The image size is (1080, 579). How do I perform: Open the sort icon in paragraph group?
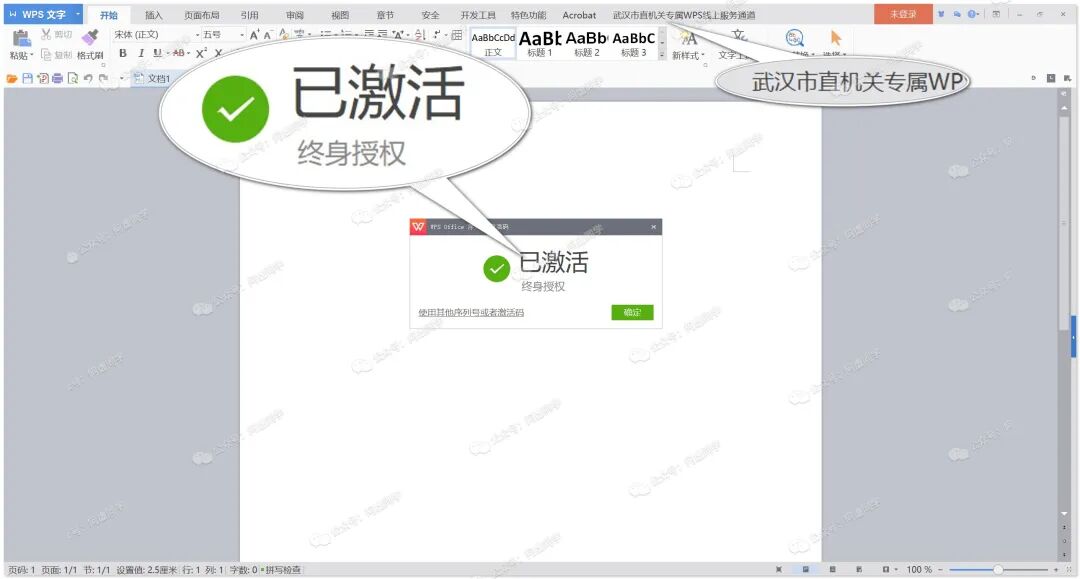coord(420,34)
